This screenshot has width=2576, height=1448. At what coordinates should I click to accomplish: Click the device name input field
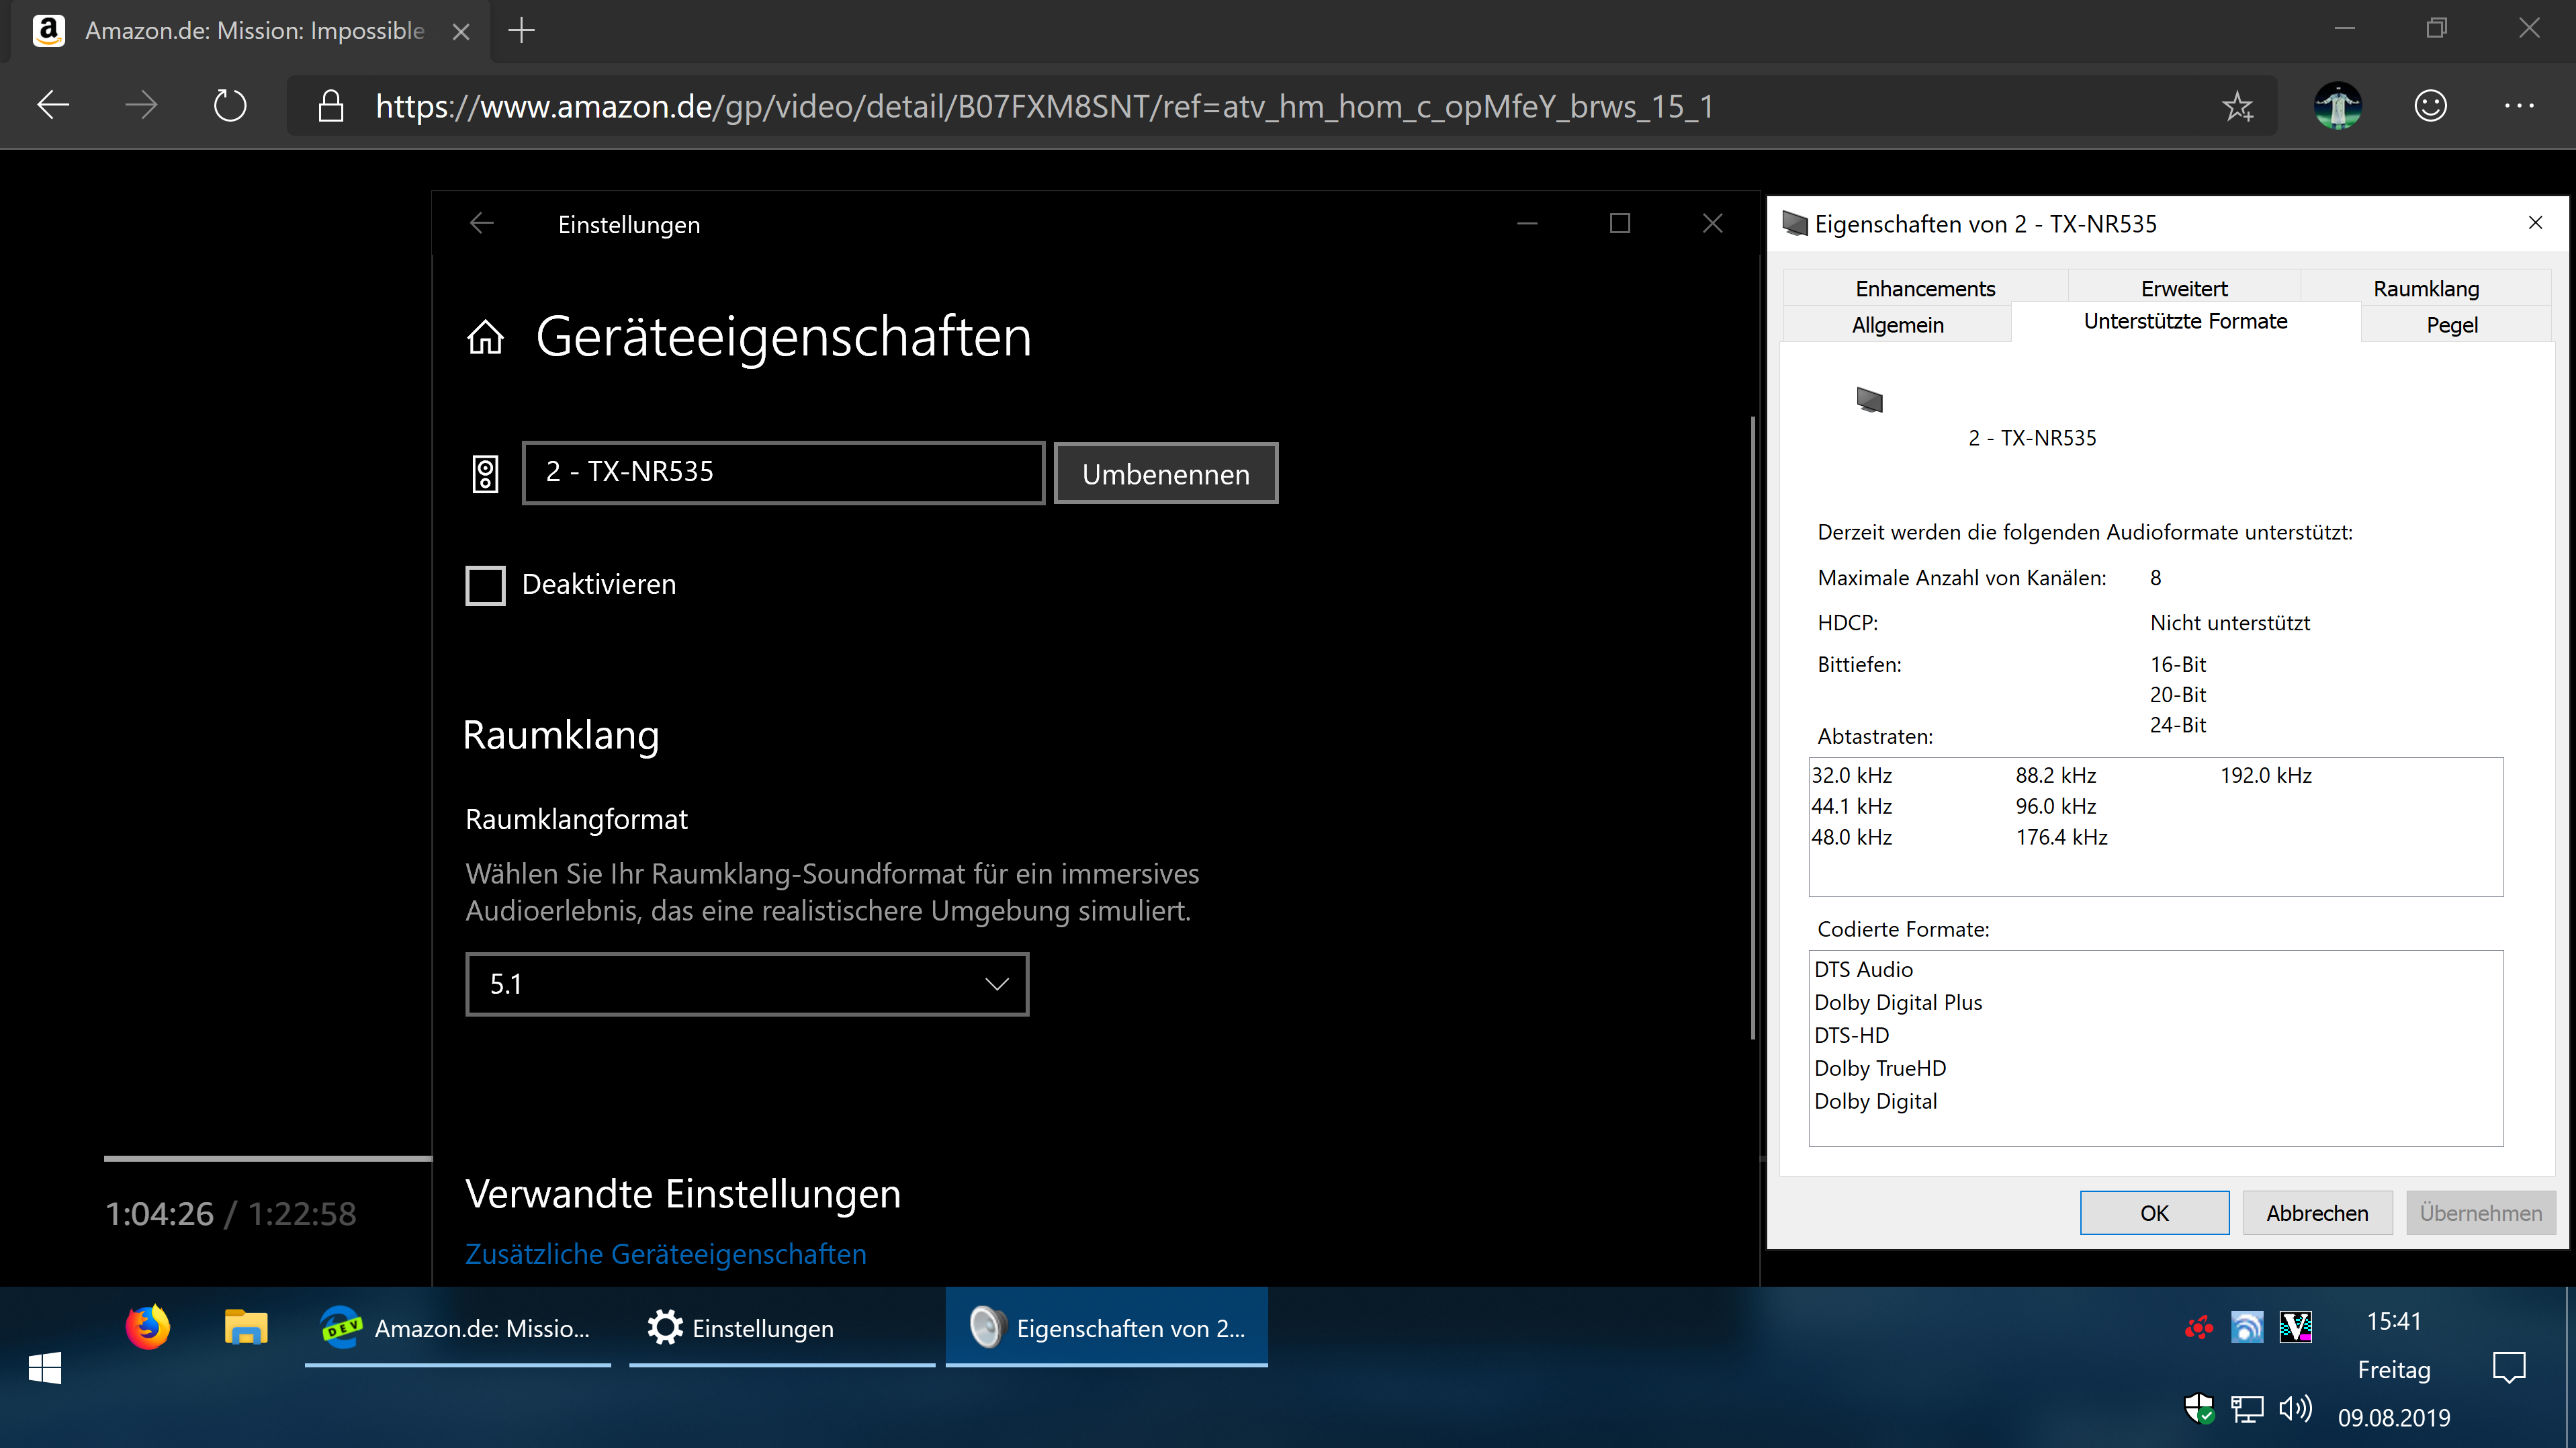tap(783, 472)
